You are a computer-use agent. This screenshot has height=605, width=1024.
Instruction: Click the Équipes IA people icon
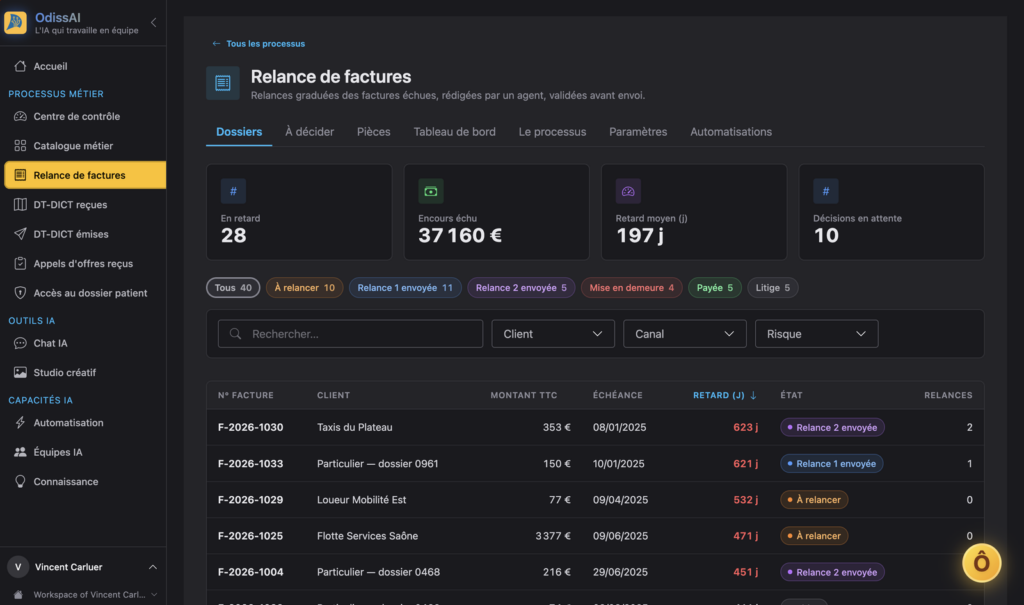pos(20,452)
